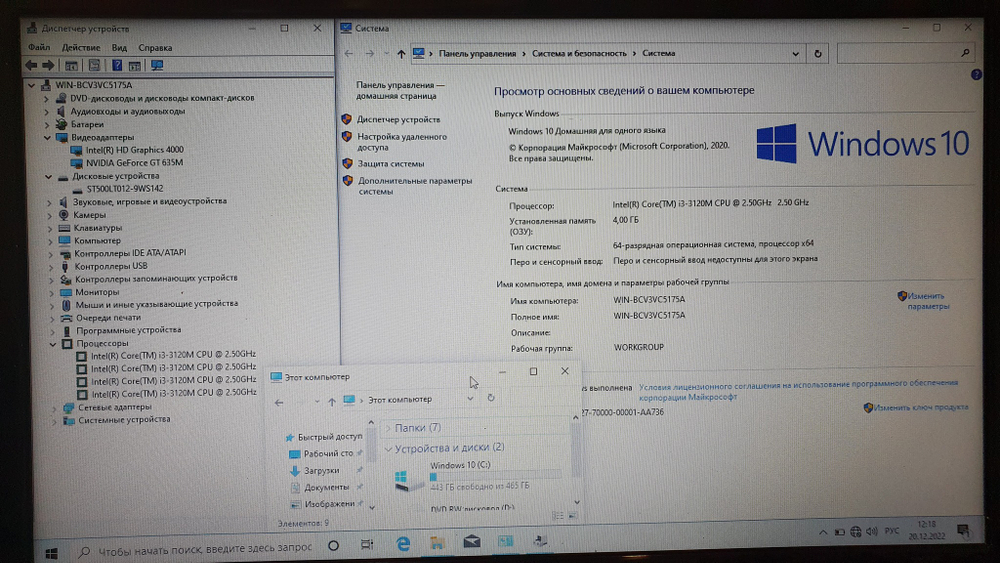Open Microsoft Edge from taskbar
The width and height of the screenshot is (1000, 563).
(403, 544)
